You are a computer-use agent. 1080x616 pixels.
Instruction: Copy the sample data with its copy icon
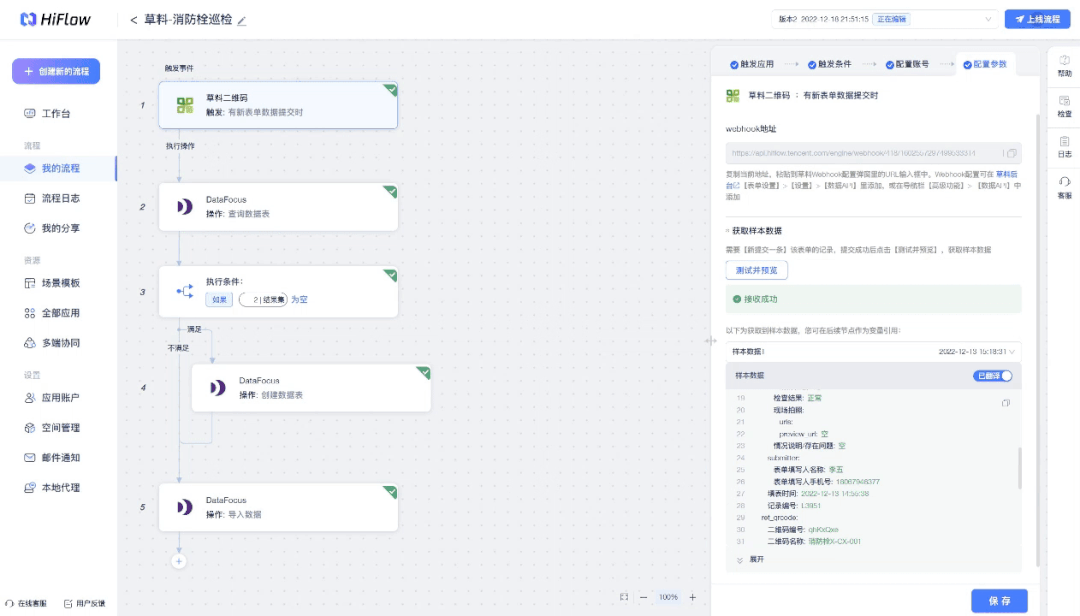(x=1006, y=403)
